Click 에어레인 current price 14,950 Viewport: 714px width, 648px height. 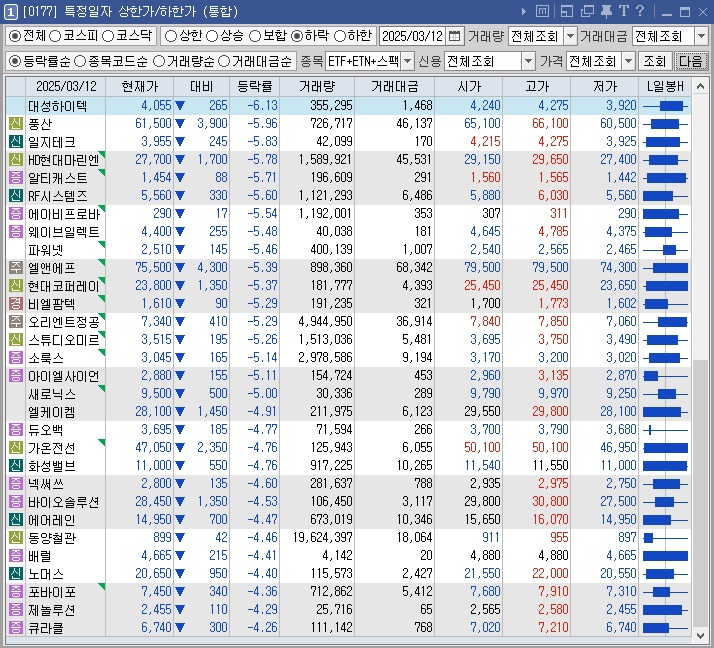[153, 520]
